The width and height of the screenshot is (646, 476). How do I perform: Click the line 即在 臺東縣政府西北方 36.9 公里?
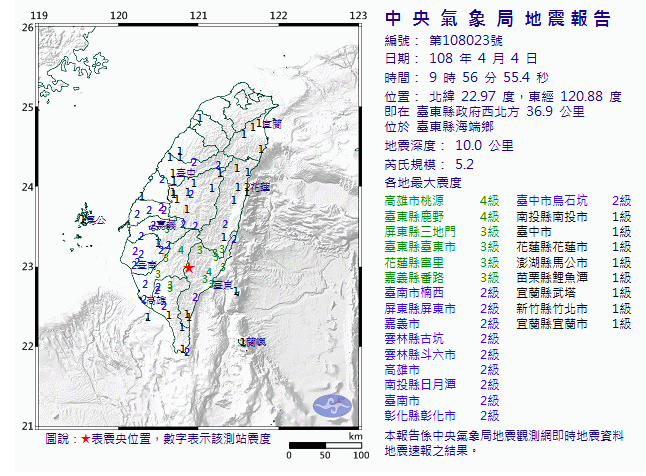(484, 112)
